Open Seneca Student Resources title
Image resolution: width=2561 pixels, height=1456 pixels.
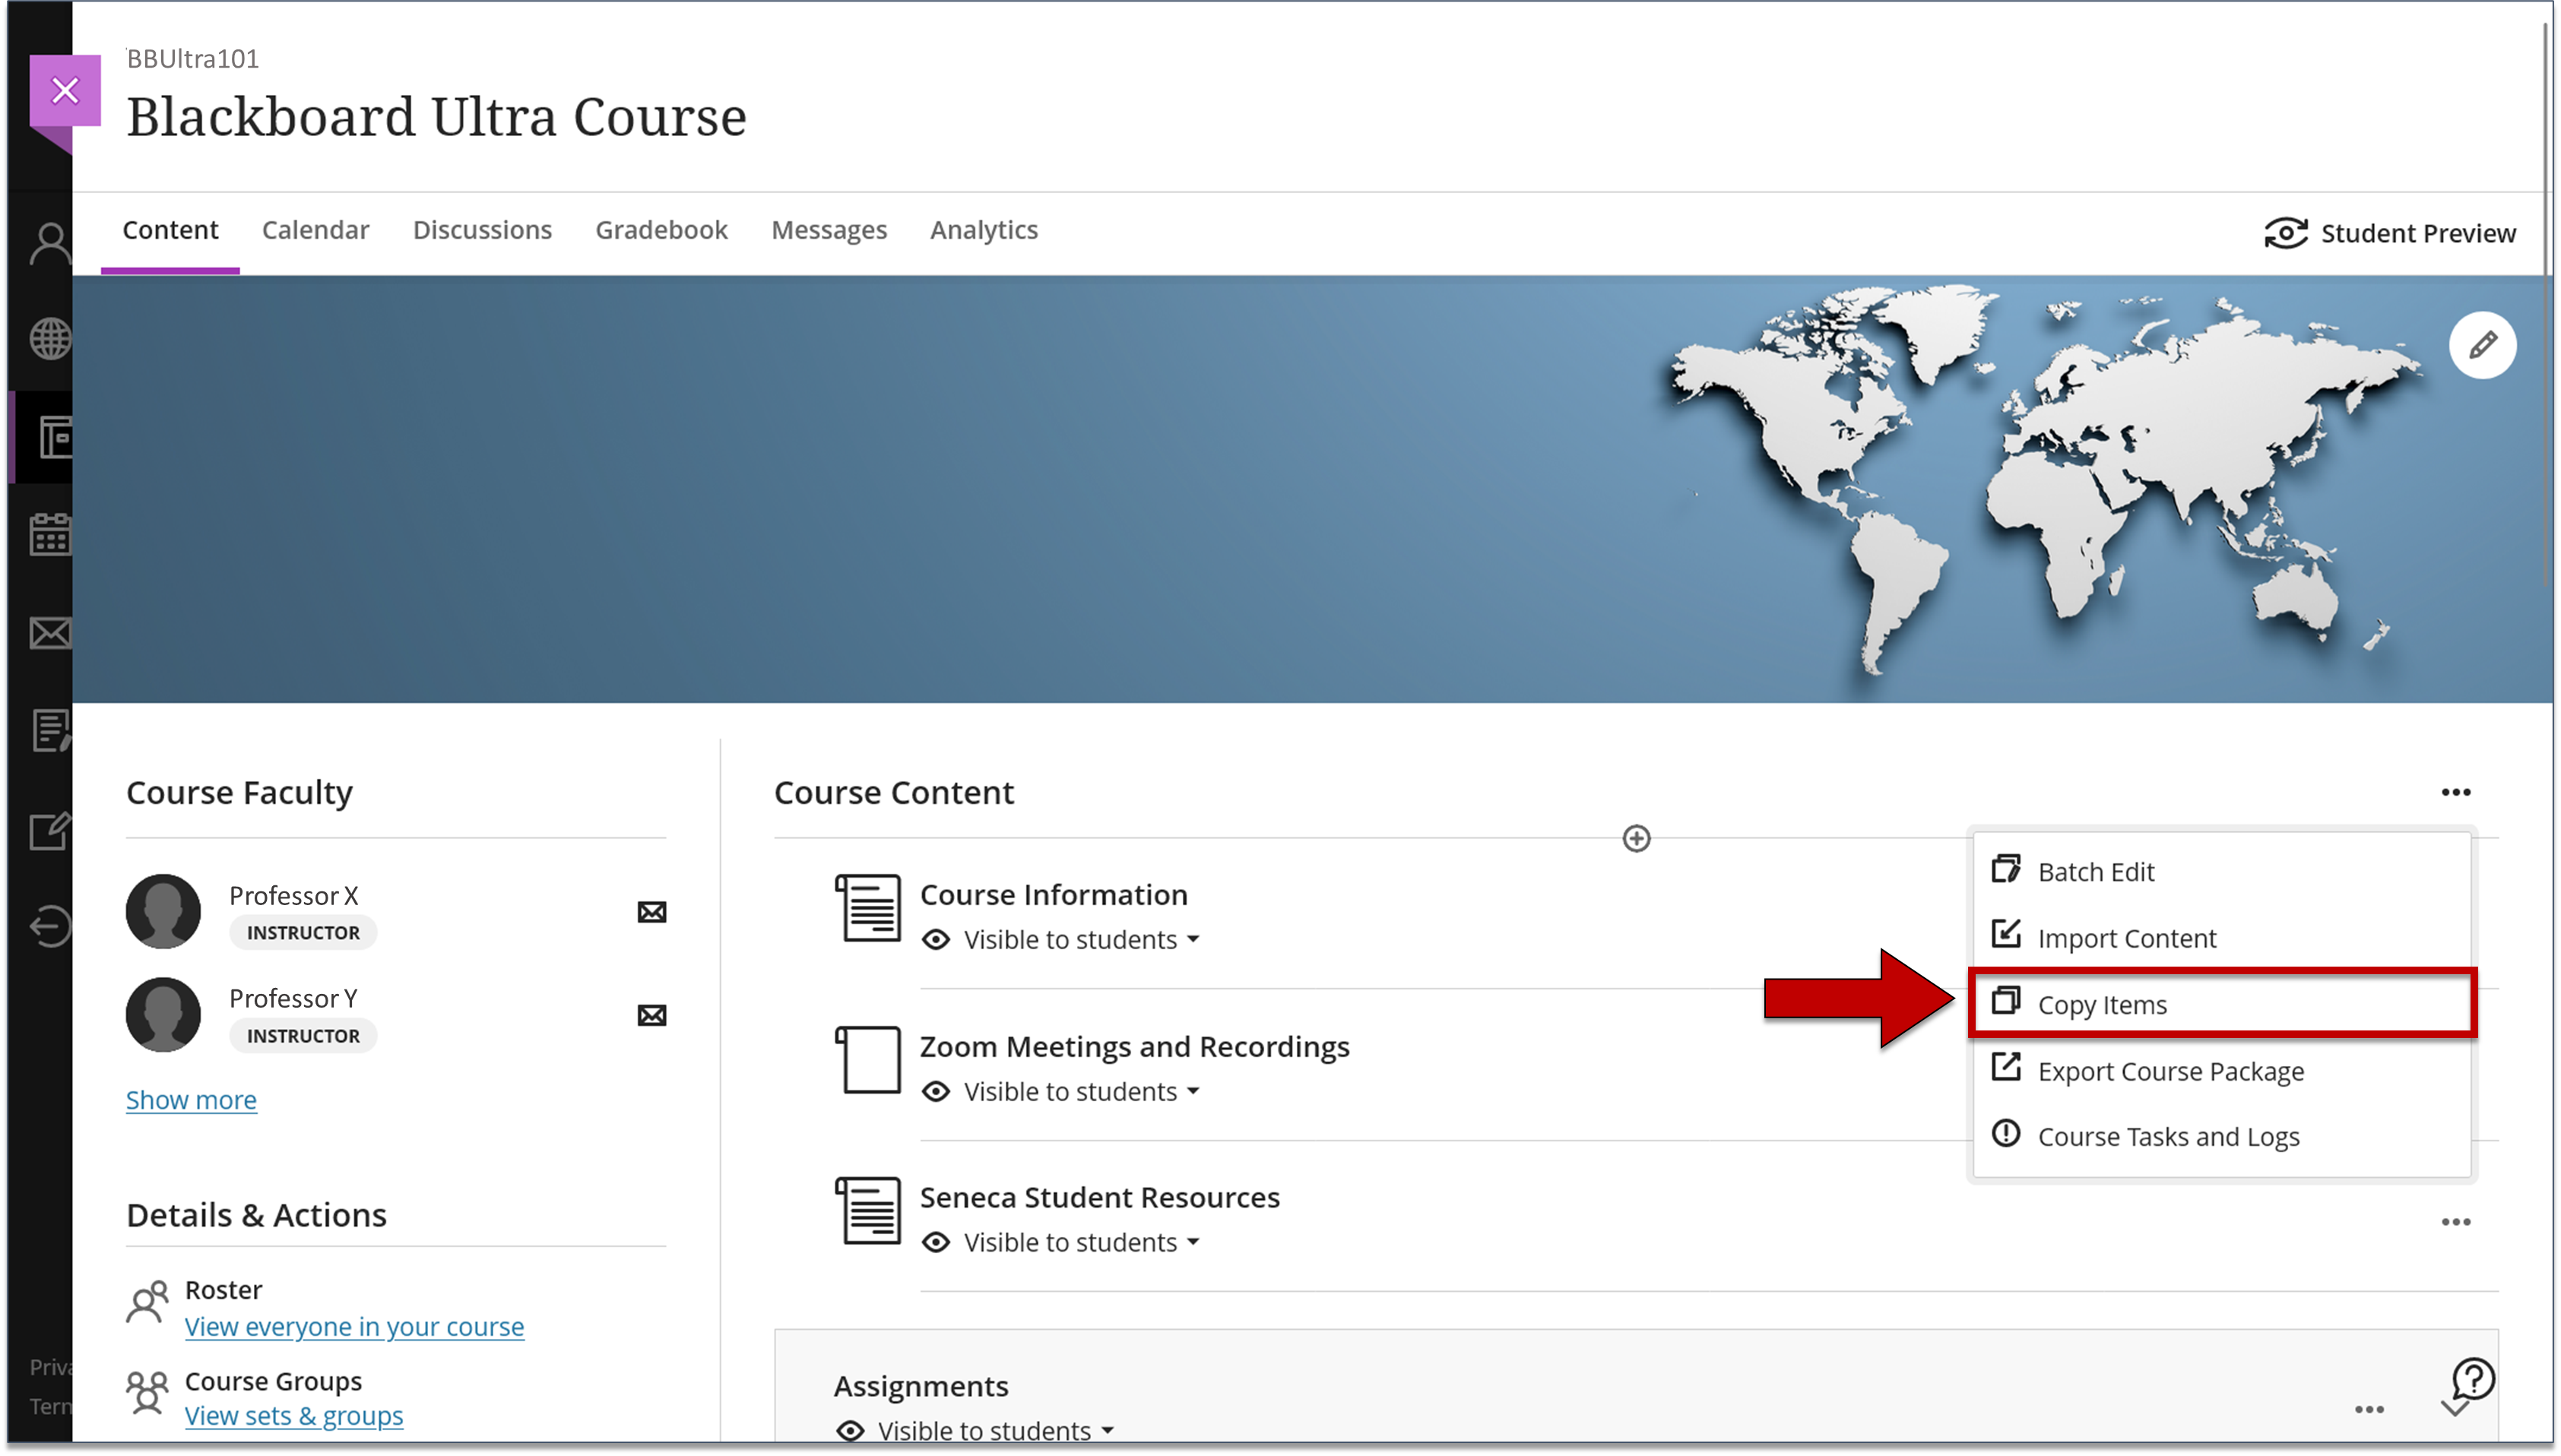click(x=1099, y=1198)
